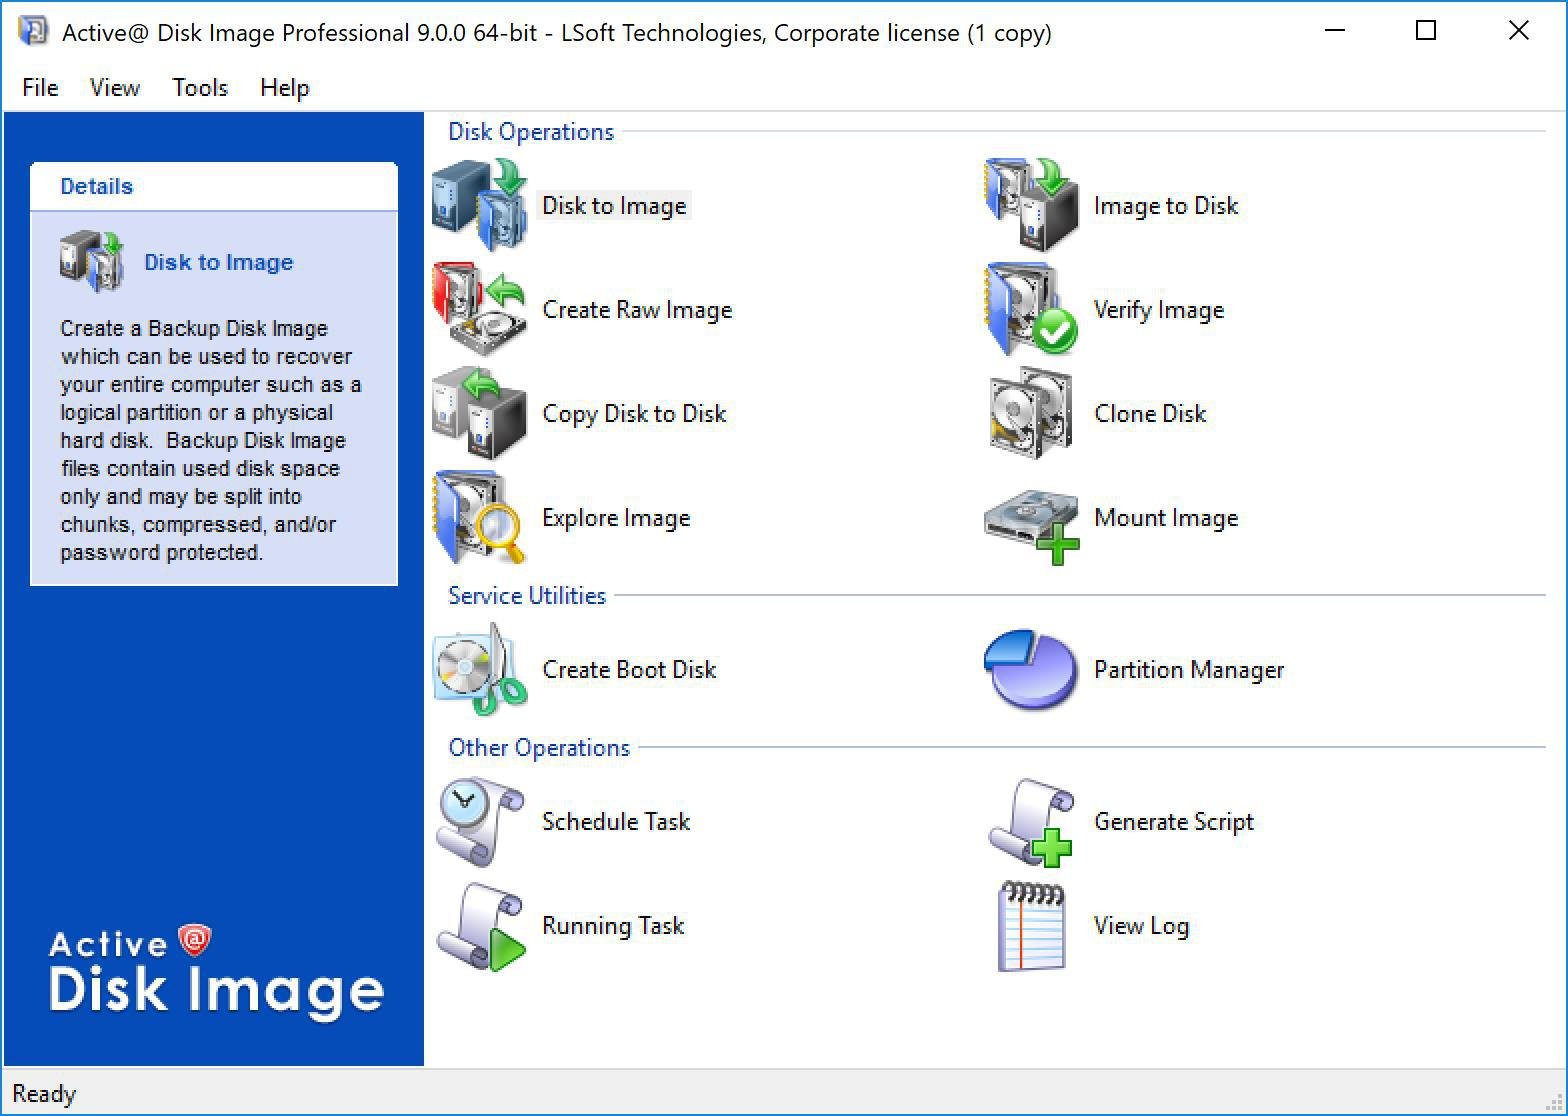Image resolution: width=1568 pixels, height=1116 pixels.
Task: Select the Create Raw Image icon
Action: (480, 309)
